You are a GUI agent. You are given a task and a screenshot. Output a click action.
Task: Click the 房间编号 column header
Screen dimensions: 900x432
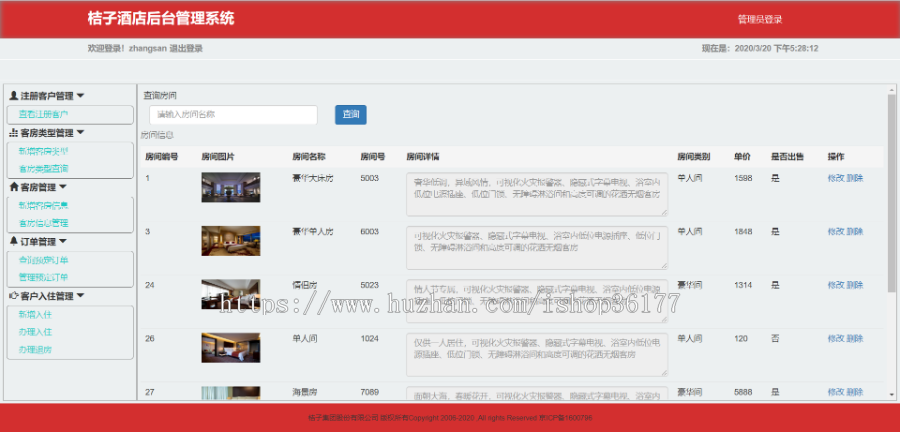[161, 157]
